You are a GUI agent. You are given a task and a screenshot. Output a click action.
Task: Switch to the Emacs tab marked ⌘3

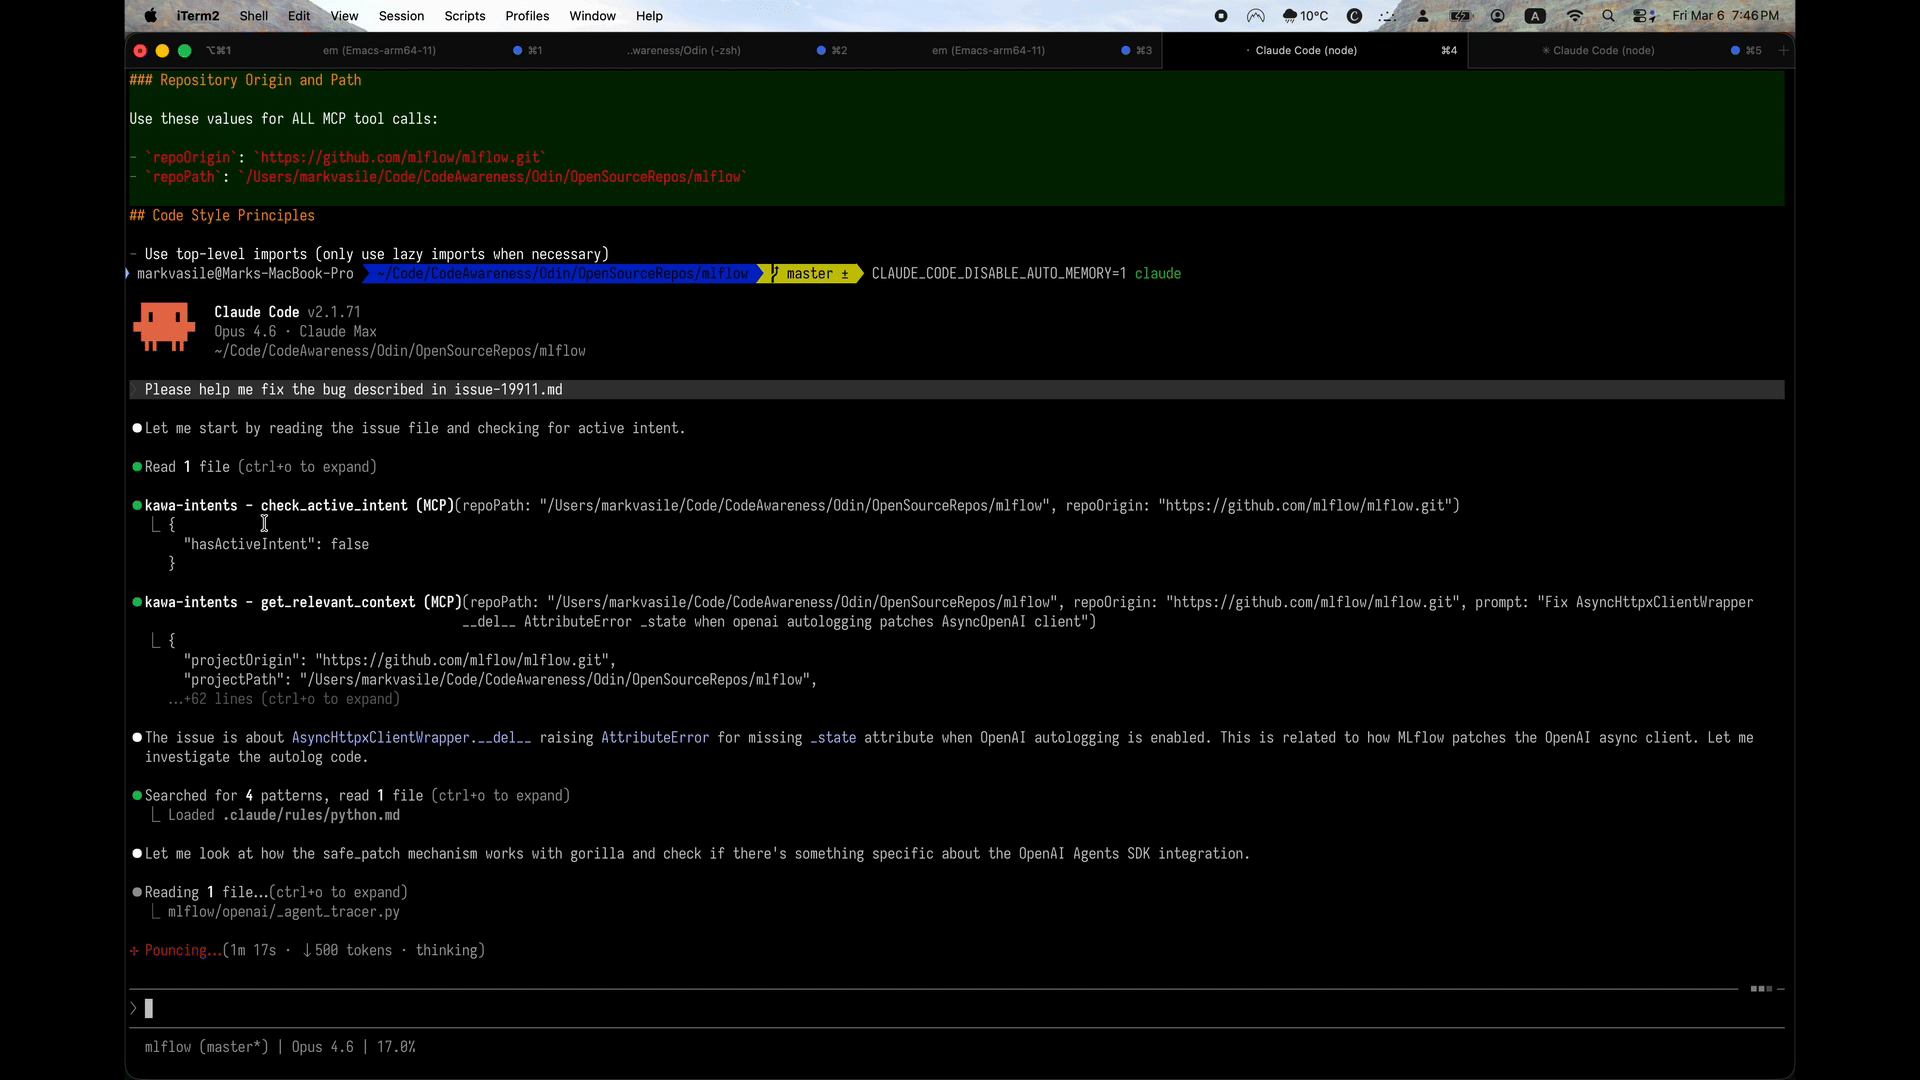(x=988, y=50)
